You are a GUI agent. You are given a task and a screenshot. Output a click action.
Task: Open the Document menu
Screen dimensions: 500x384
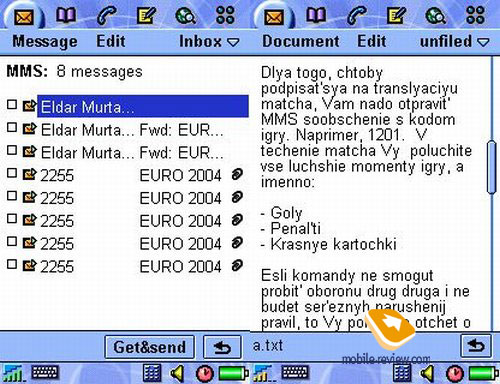[301, 42]
